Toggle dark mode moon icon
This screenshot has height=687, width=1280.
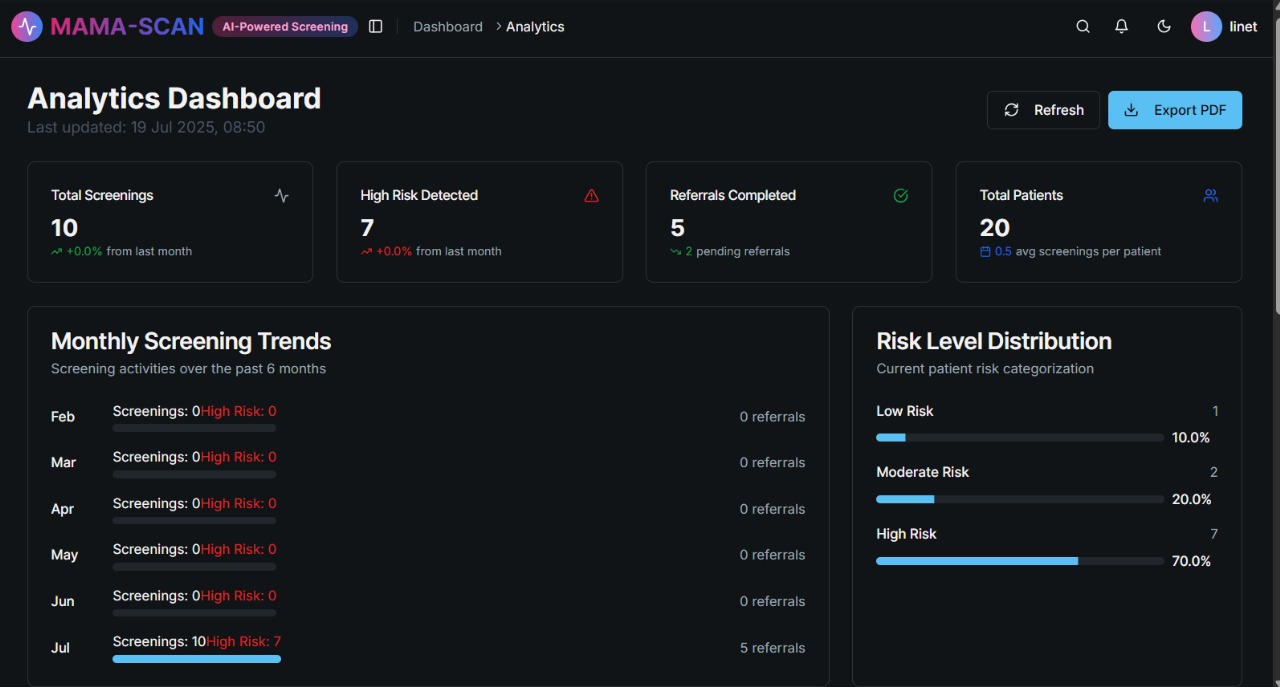(x=1164, y=27)
